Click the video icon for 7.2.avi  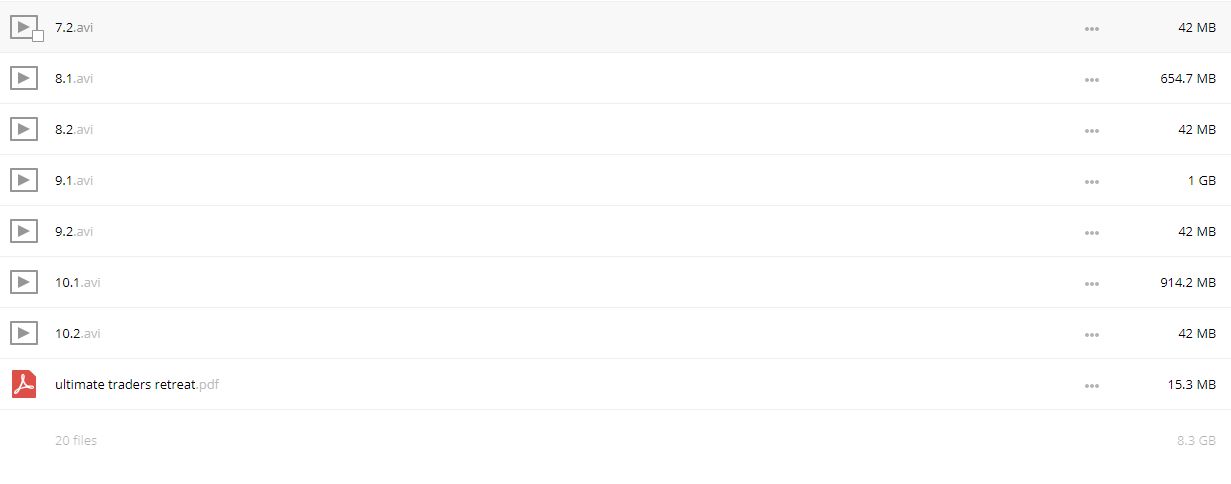[x=24, y=27]
